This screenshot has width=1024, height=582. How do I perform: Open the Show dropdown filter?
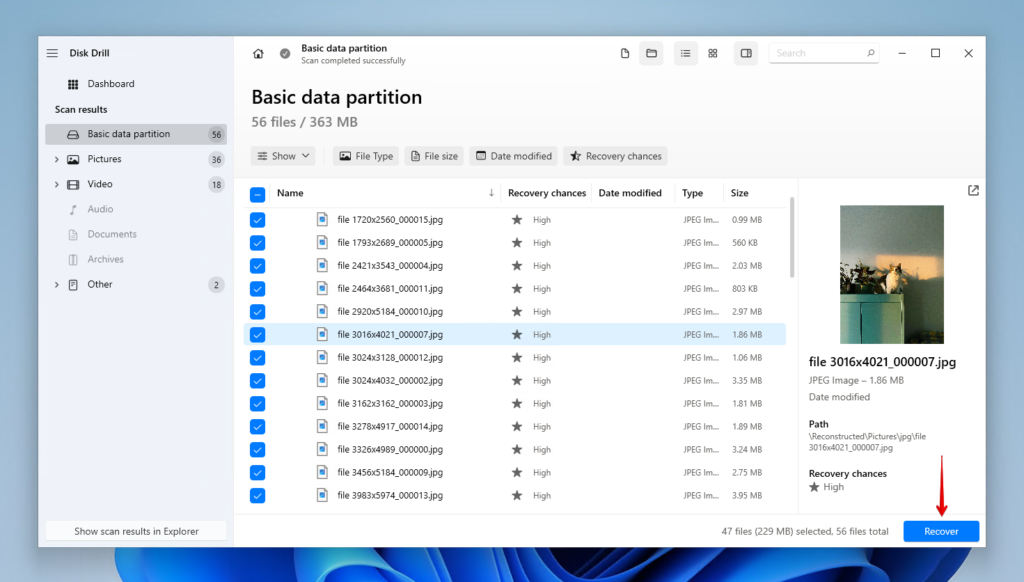[283, 156]
